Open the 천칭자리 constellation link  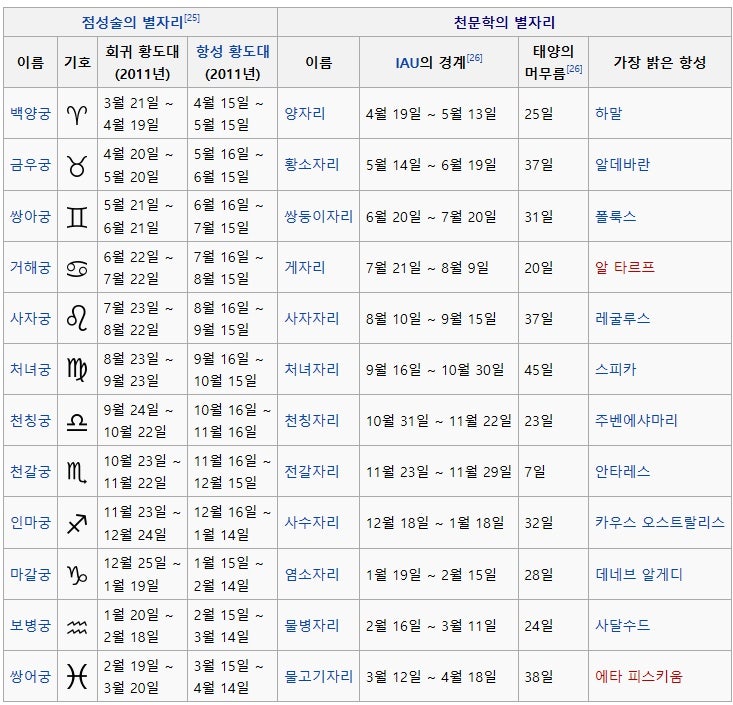click(312, 421)
